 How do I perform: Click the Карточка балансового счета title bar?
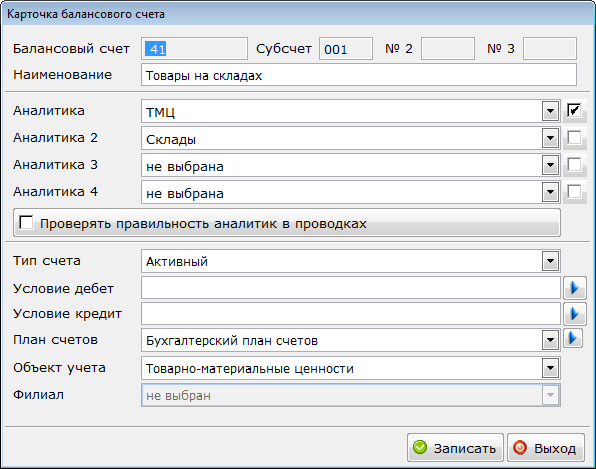298,14
